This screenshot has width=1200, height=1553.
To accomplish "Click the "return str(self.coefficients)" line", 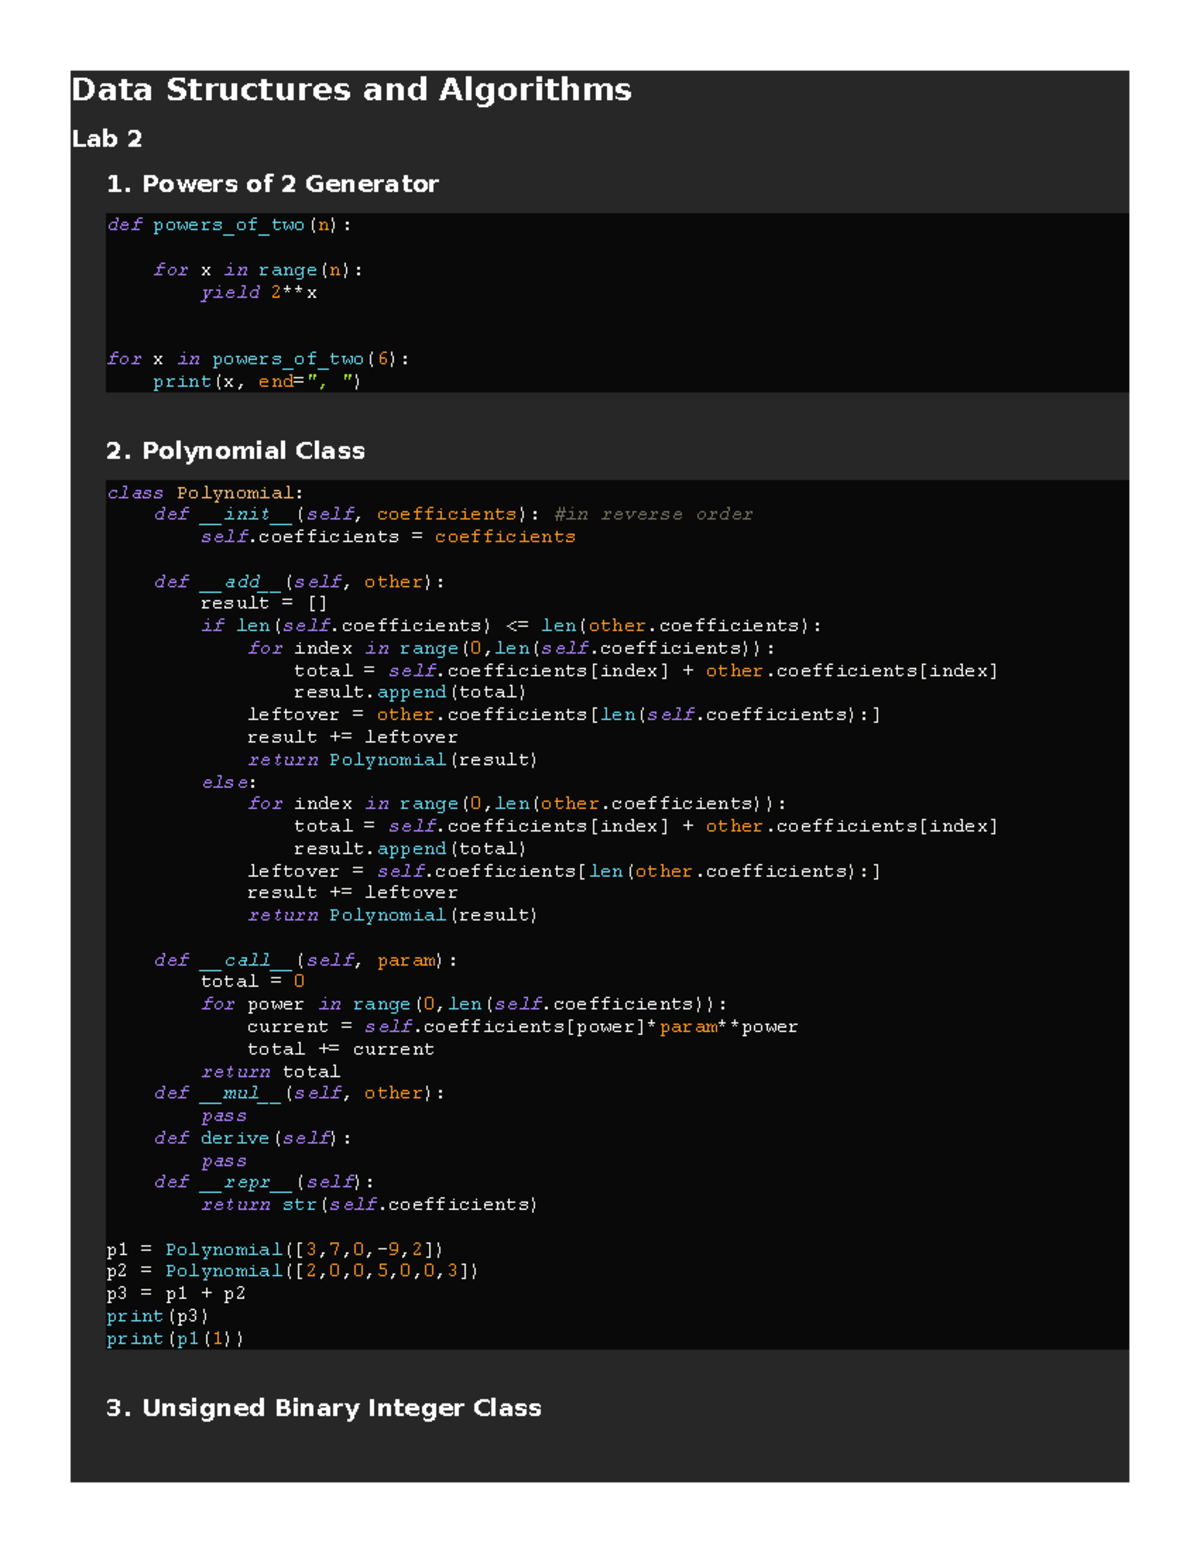I will pos(368,1205).
